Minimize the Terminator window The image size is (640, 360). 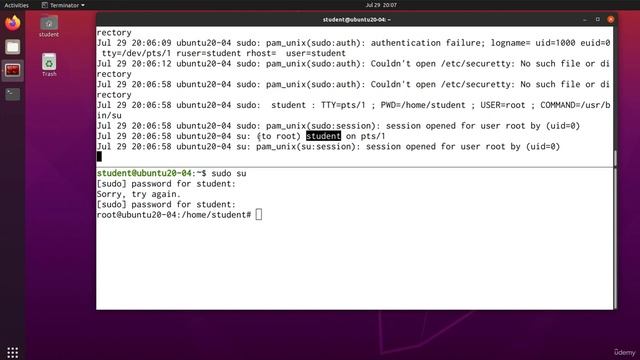[585, 20]
